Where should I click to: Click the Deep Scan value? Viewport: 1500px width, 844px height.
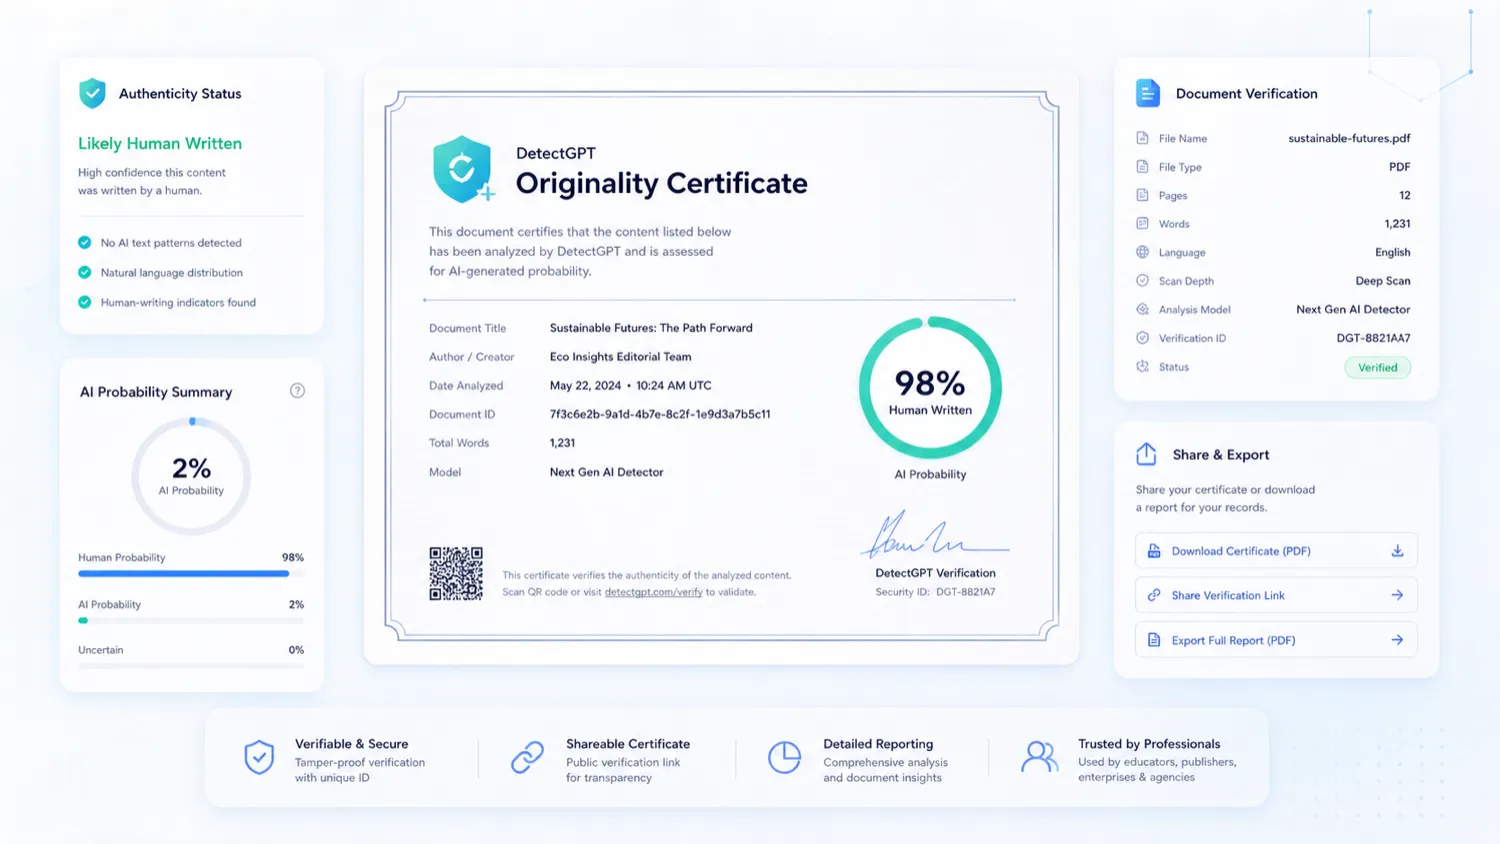[1383, 281]
